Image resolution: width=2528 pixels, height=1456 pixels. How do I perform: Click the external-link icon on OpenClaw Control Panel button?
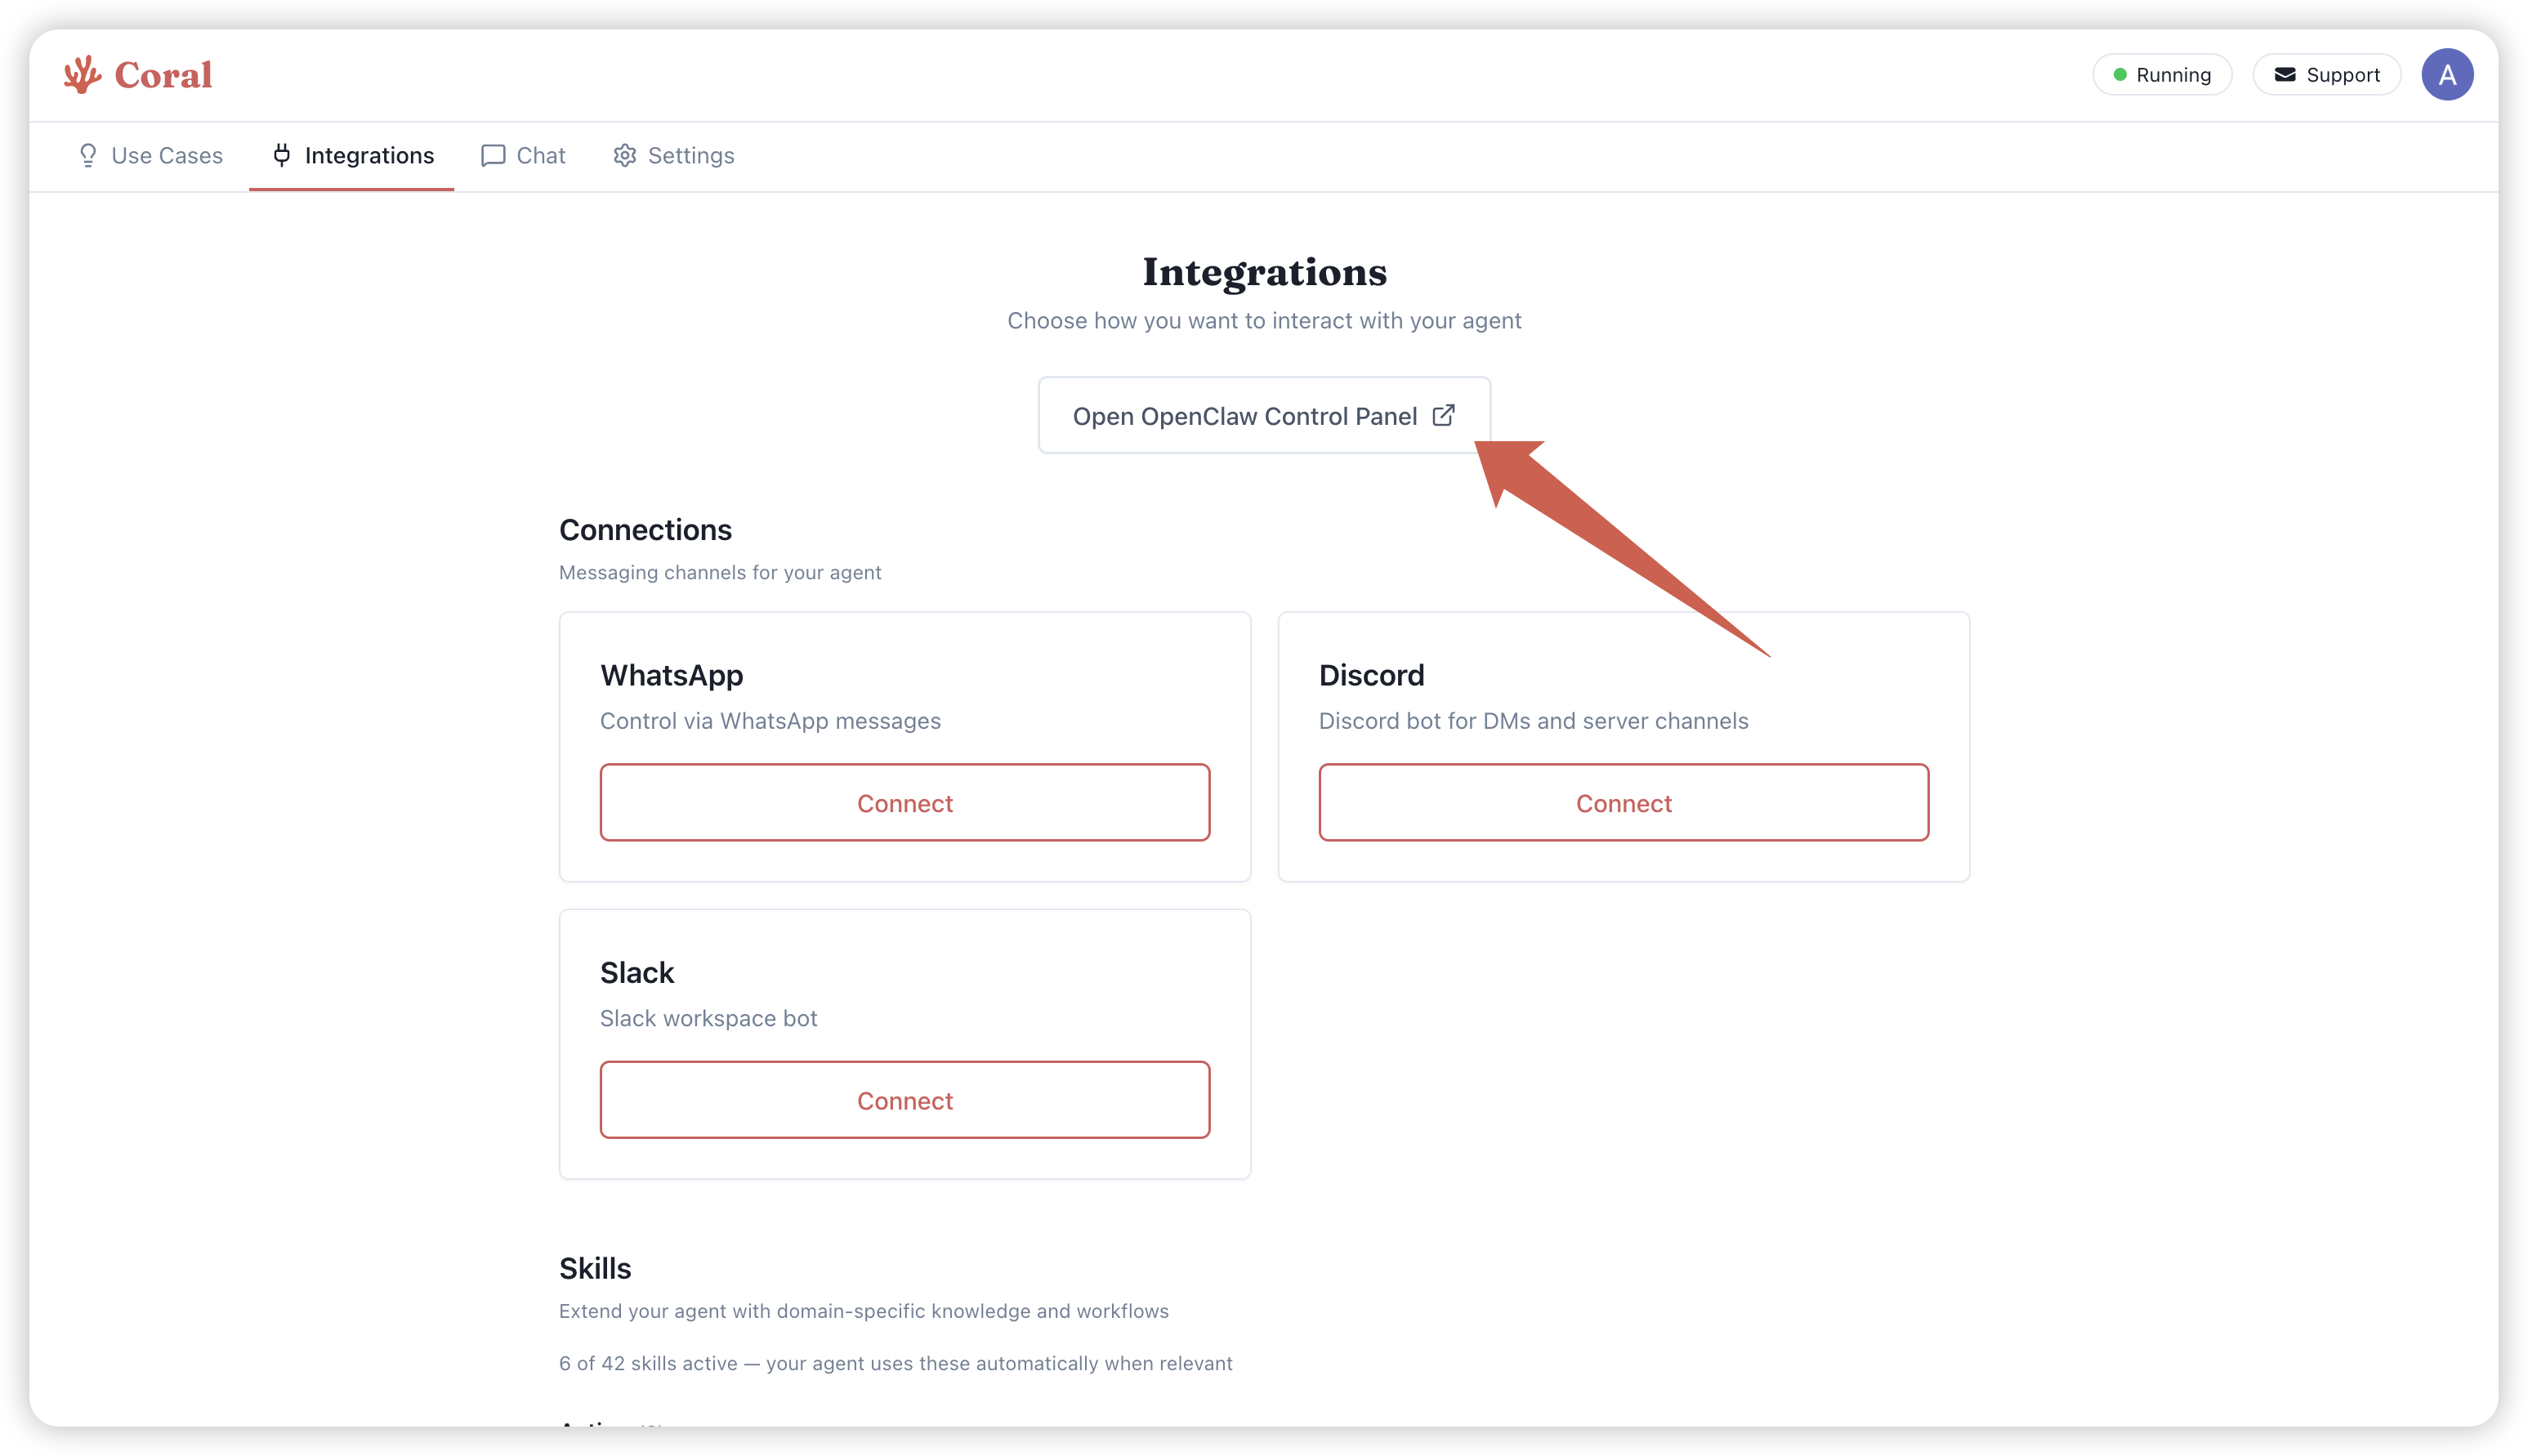tap(1444, 415)
